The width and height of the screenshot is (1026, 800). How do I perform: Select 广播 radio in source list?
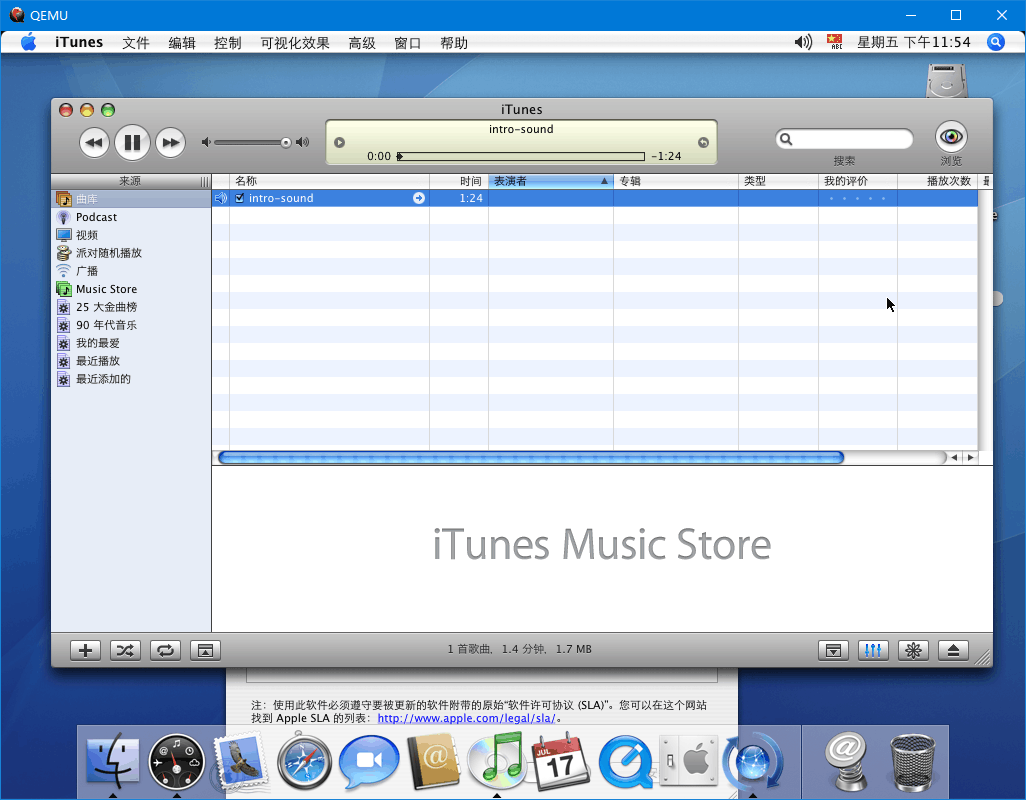coord(131,271)
